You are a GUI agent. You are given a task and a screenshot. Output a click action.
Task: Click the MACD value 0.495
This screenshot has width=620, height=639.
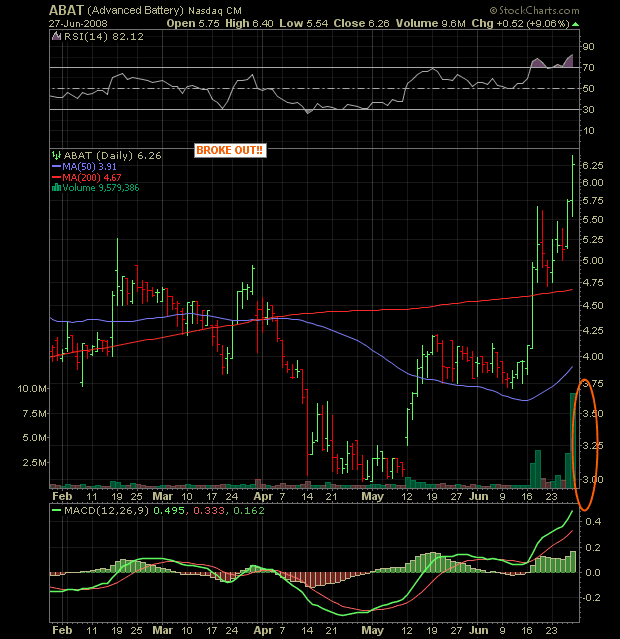(169, 511)
